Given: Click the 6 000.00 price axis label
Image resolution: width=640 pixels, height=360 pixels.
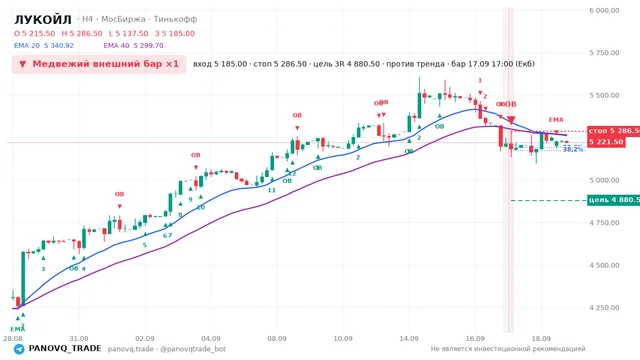Looking at the screenshot, I should click(x=604, y=11).
